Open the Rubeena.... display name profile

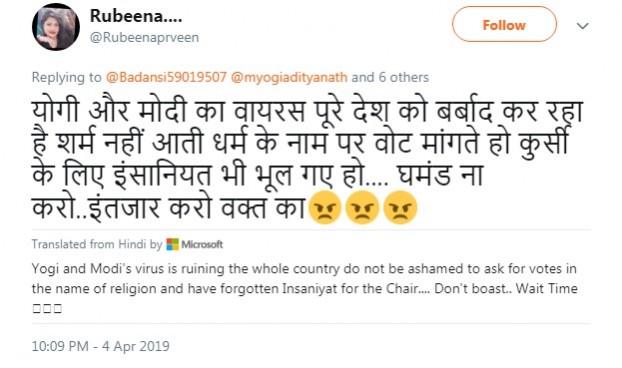coord(136,16)
